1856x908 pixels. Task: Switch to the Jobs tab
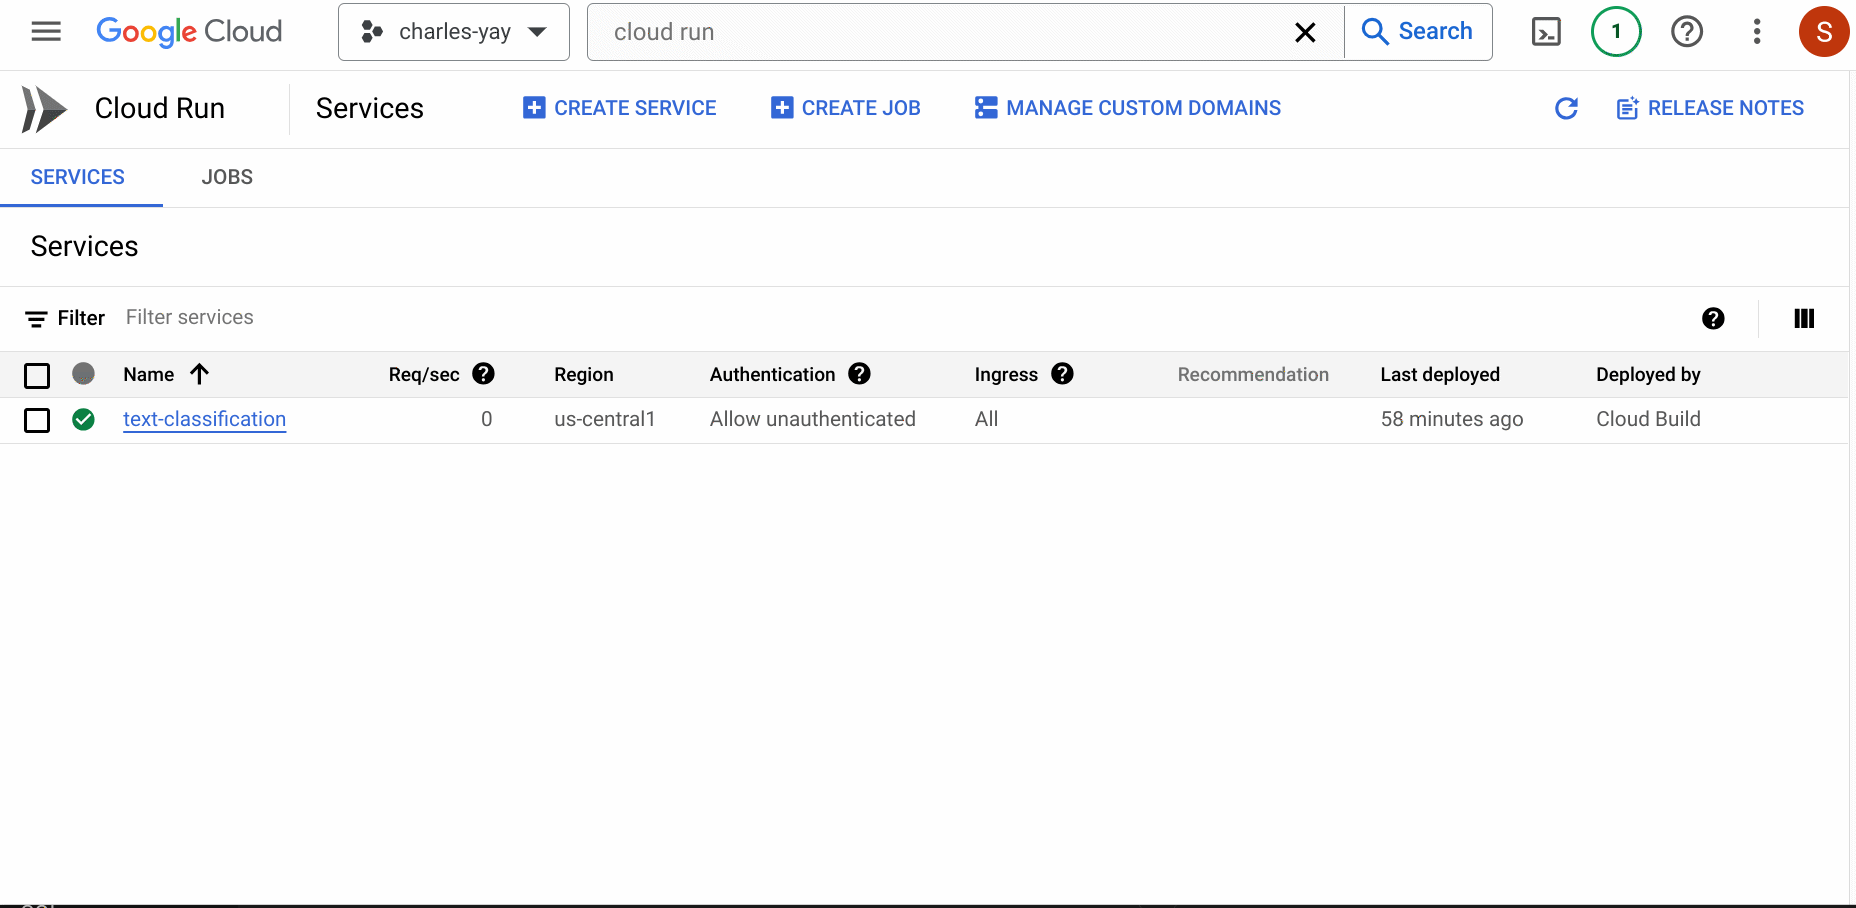[227, 177]
